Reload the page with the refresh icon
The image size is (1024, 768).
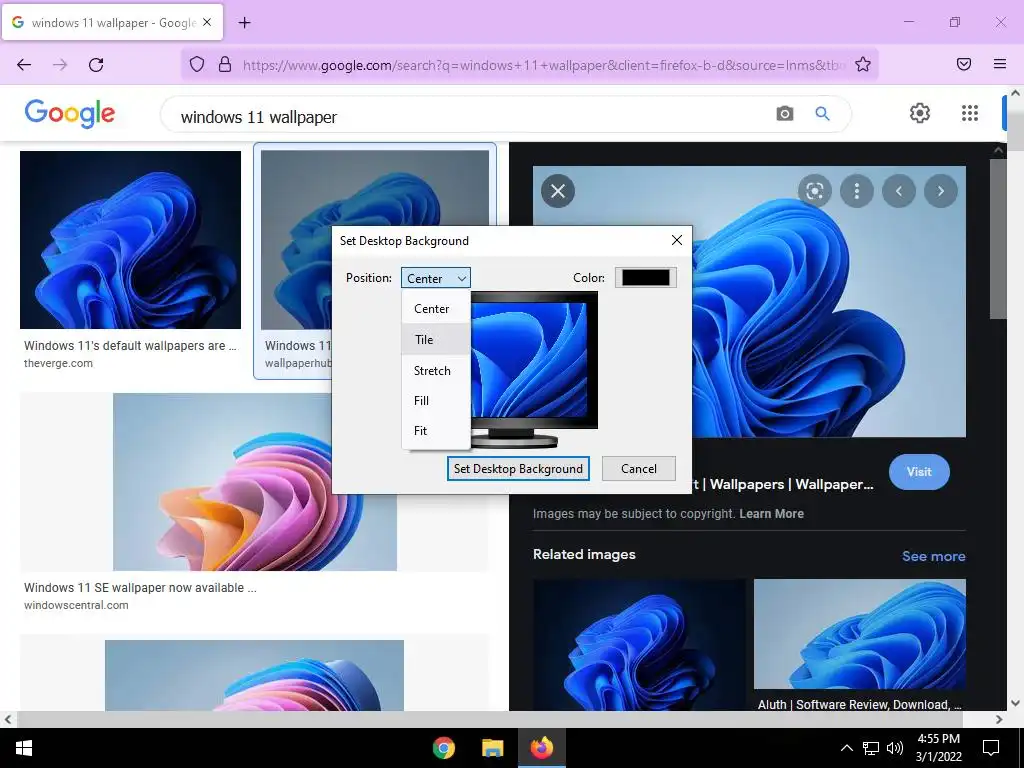tap(96, 65)
